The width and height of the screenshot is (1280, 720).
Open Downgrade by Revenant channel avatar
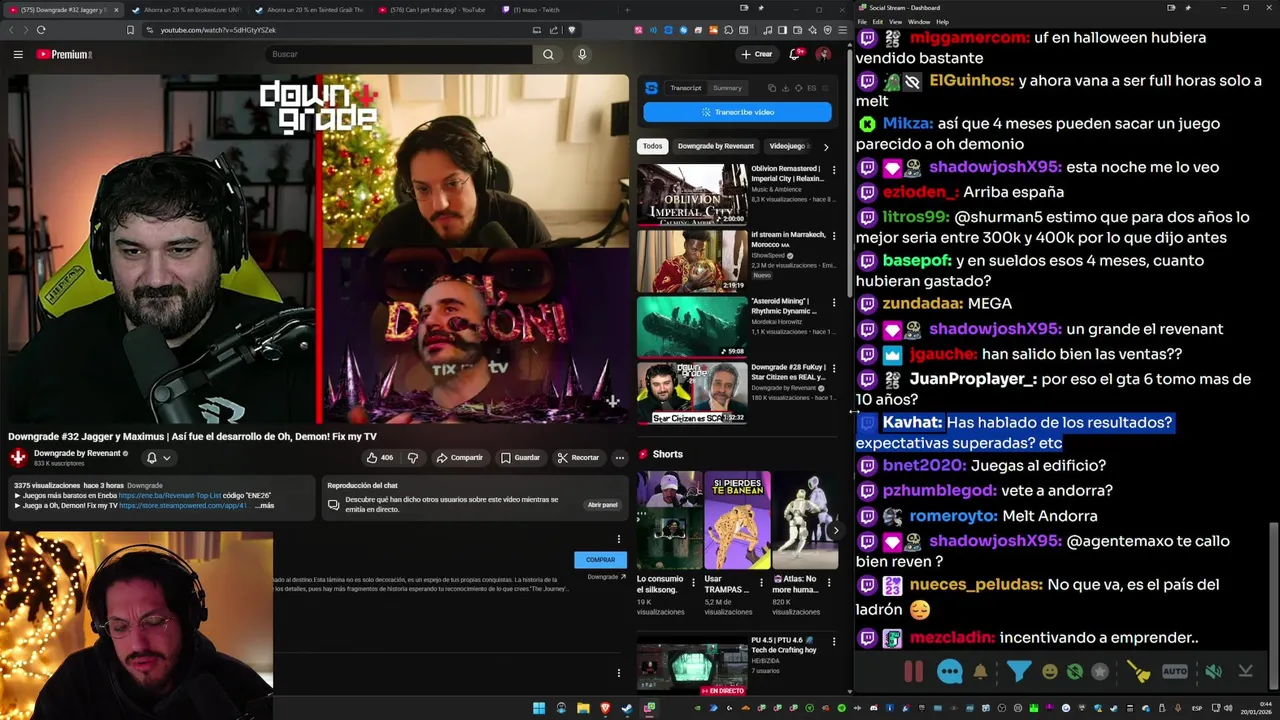[18, 457]
